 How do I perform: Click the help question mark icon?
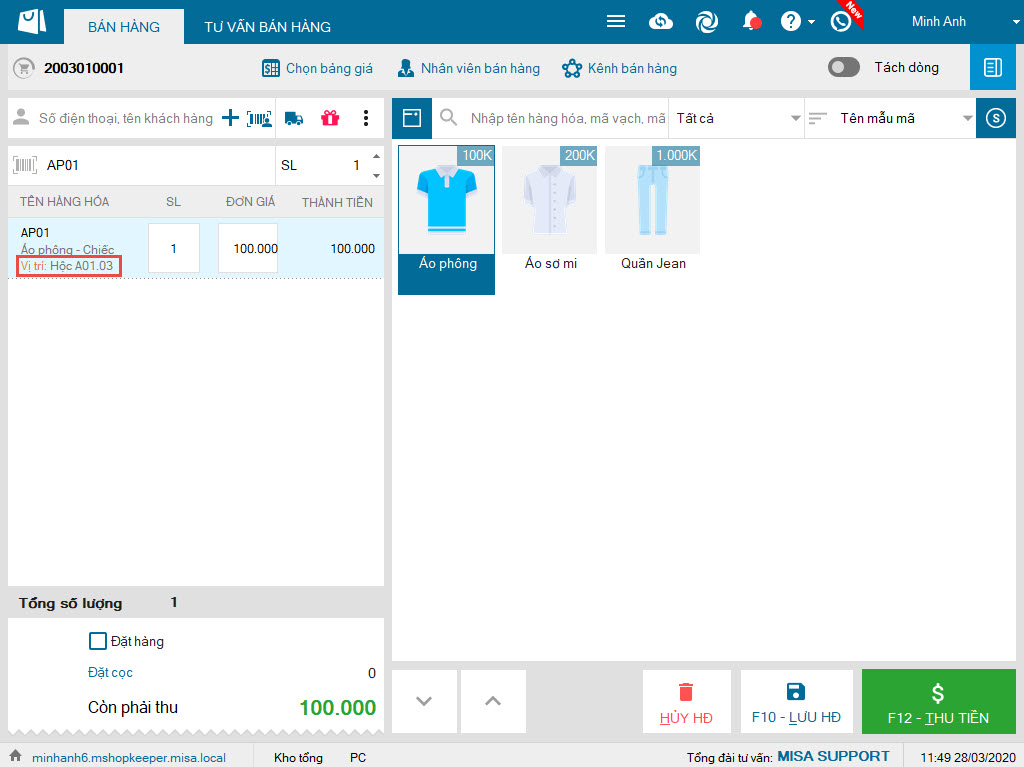(x=790, y=22)
